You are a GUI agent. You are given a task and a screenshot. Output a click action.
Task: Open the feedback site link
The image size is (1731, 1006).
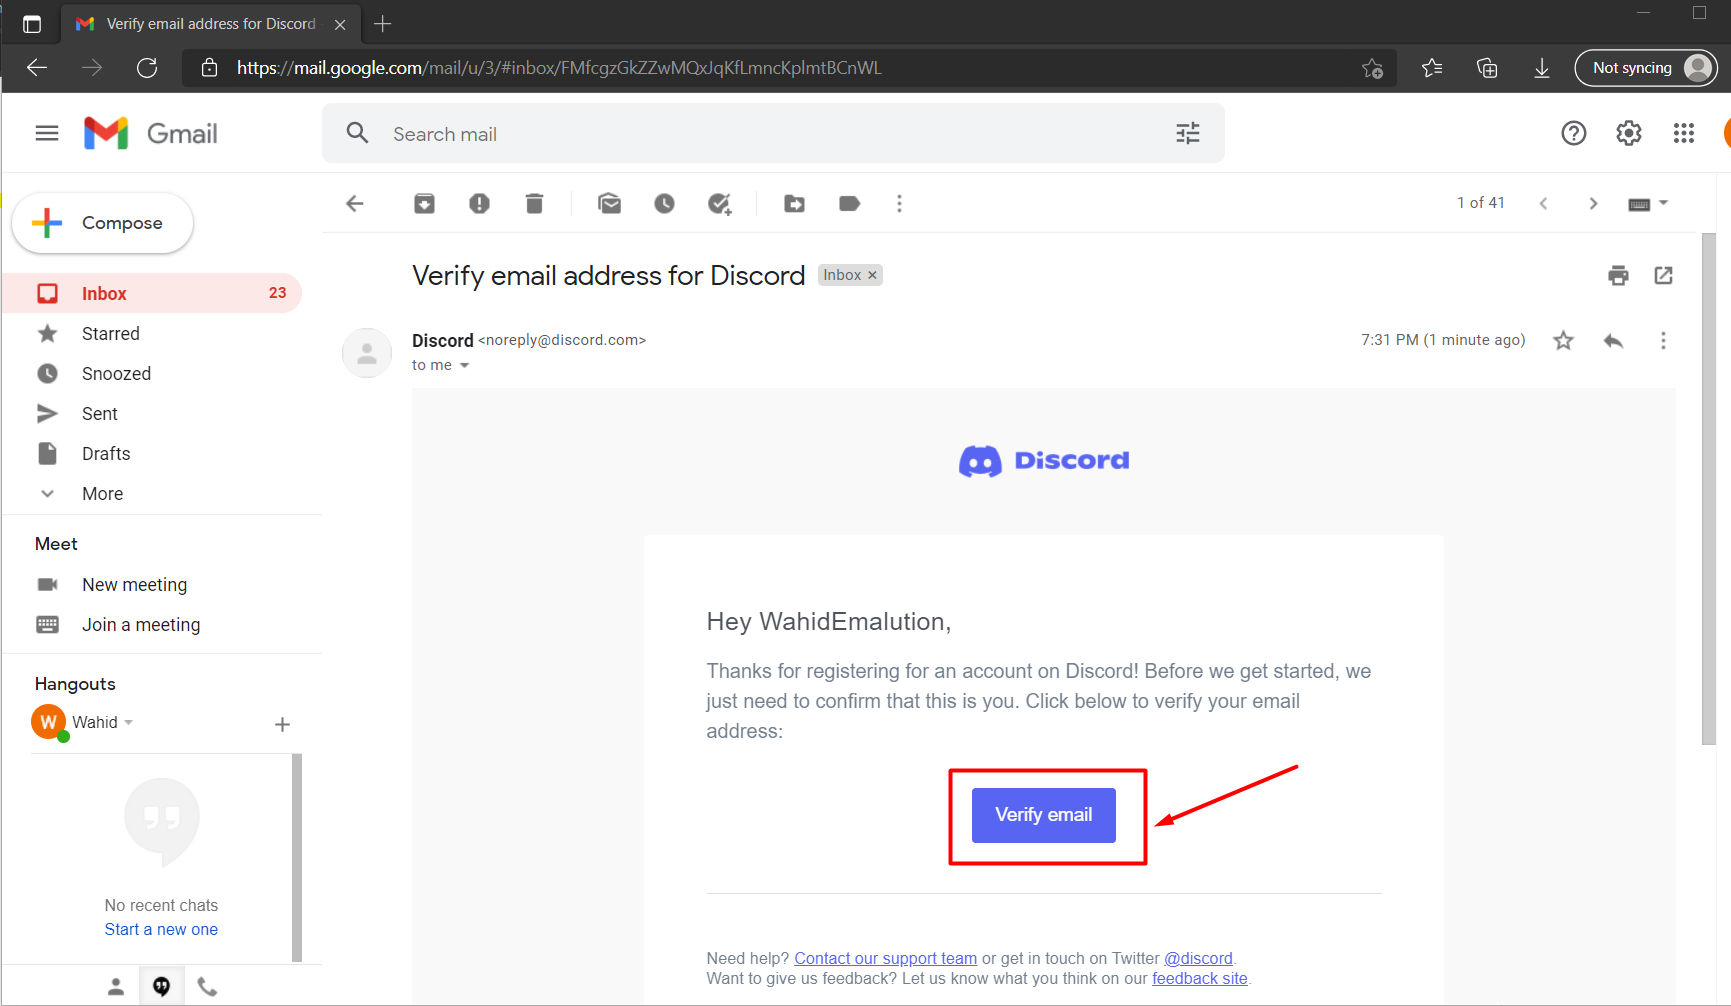point(1199,978)
